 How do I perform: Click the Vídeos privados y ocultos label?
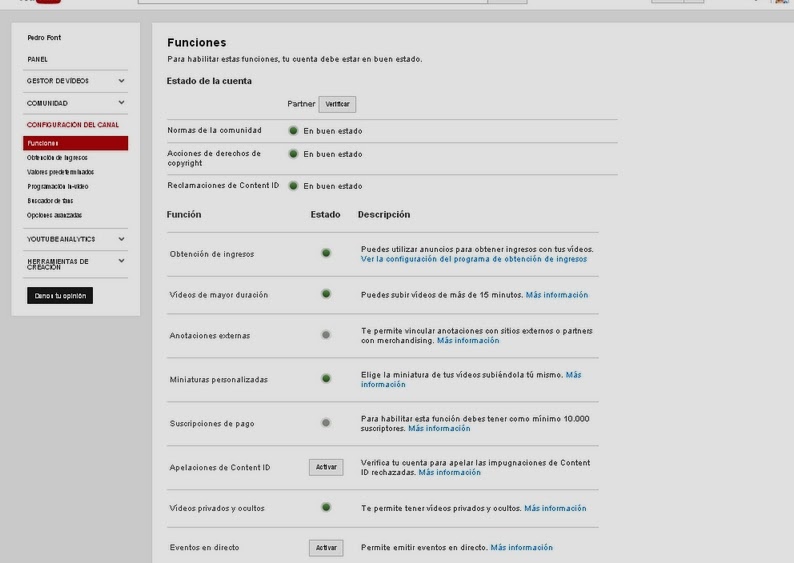217,508
